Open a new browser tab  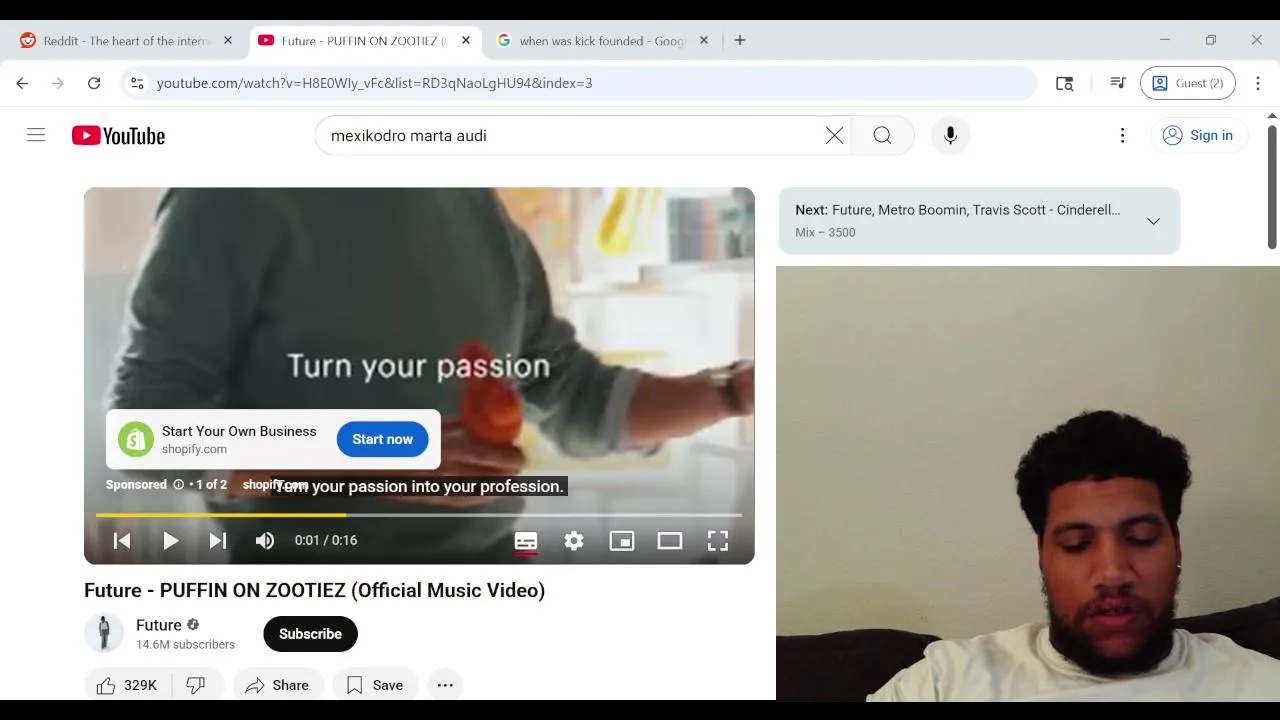tap(740, 41)
